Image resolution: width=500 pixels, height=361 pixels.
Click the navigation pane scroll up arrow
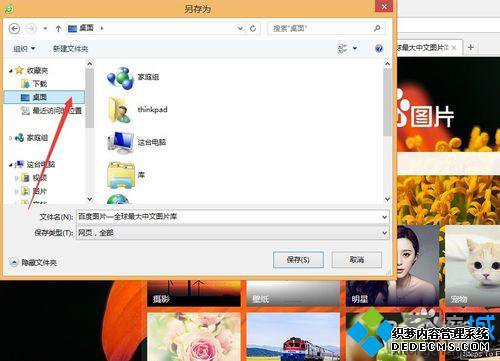pos(89,64)
